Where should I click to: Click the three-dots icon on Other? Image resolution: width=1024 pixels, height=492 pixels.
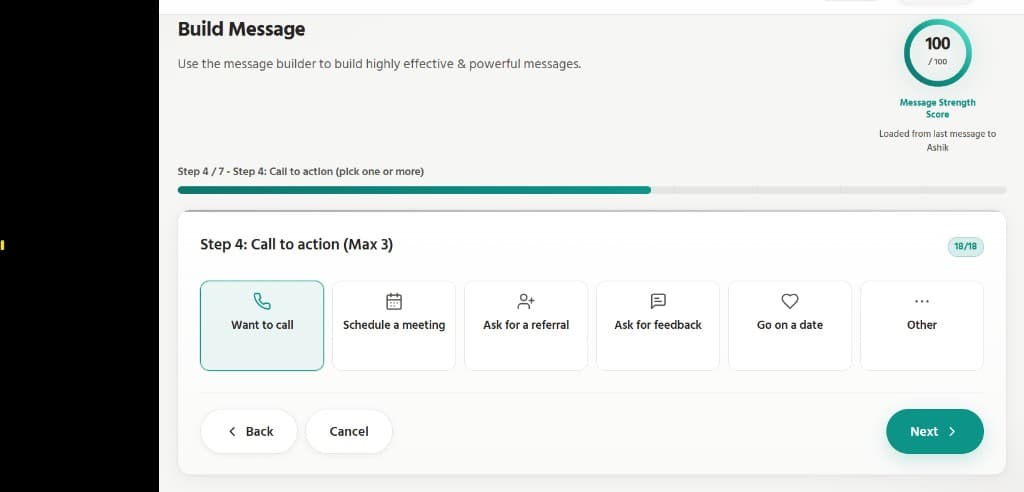point(922,300)
